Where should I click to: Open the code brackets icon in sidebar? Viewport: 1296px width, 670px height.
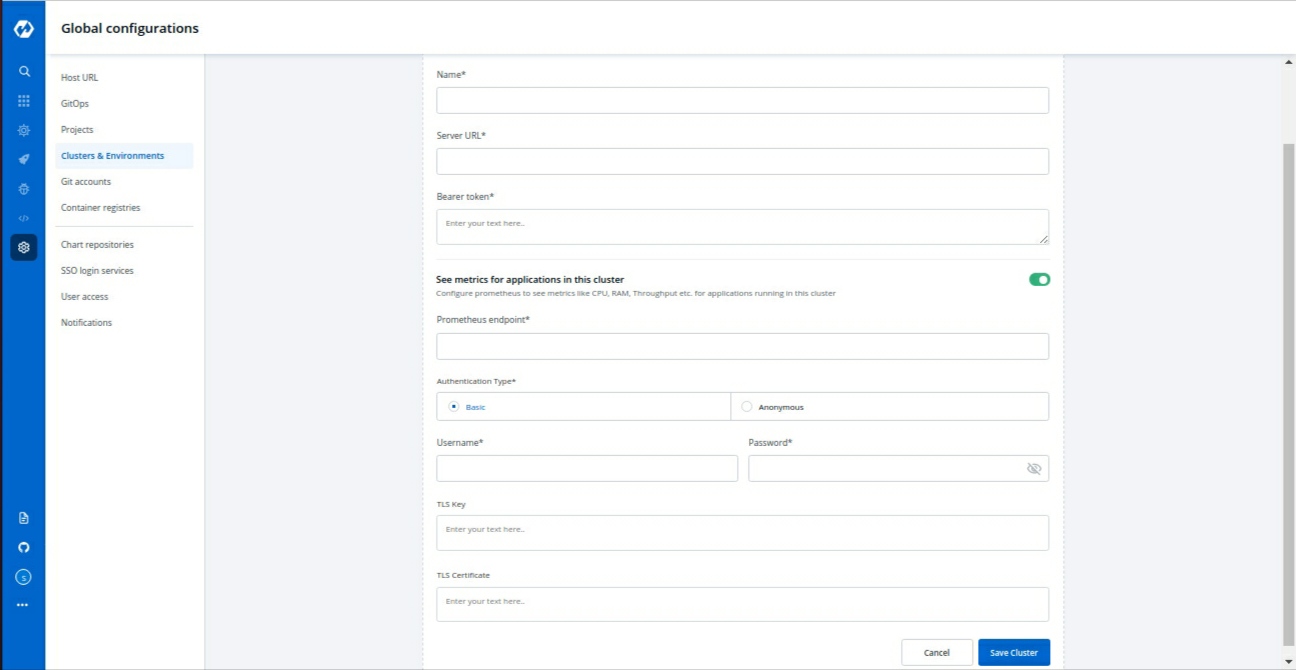pos(24,218)
